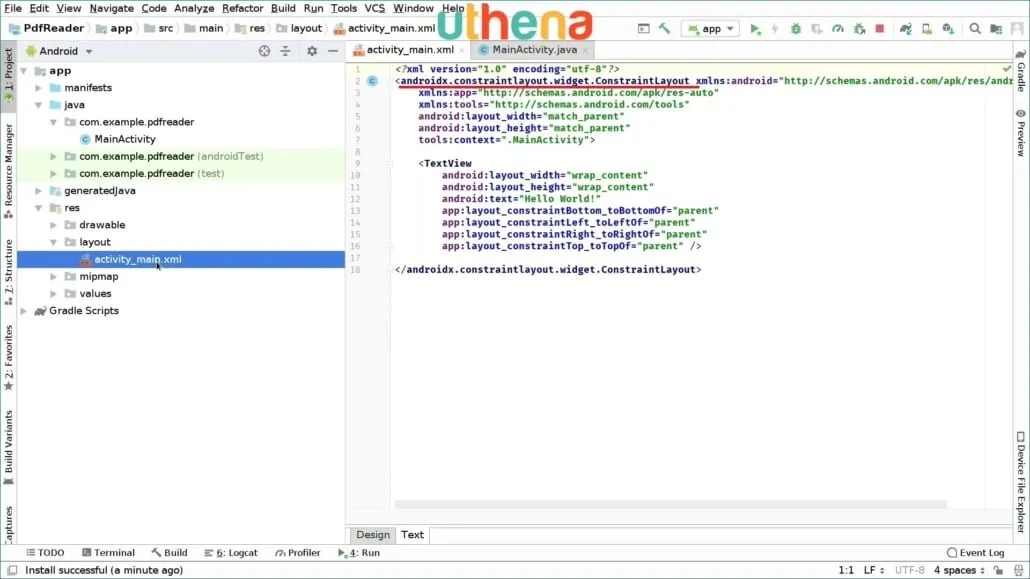Image resolution: width=1030 pixels, height=579 pixels.
Task: Click the tool windows icon in status bar corner
Action: (x=12, y=570)
